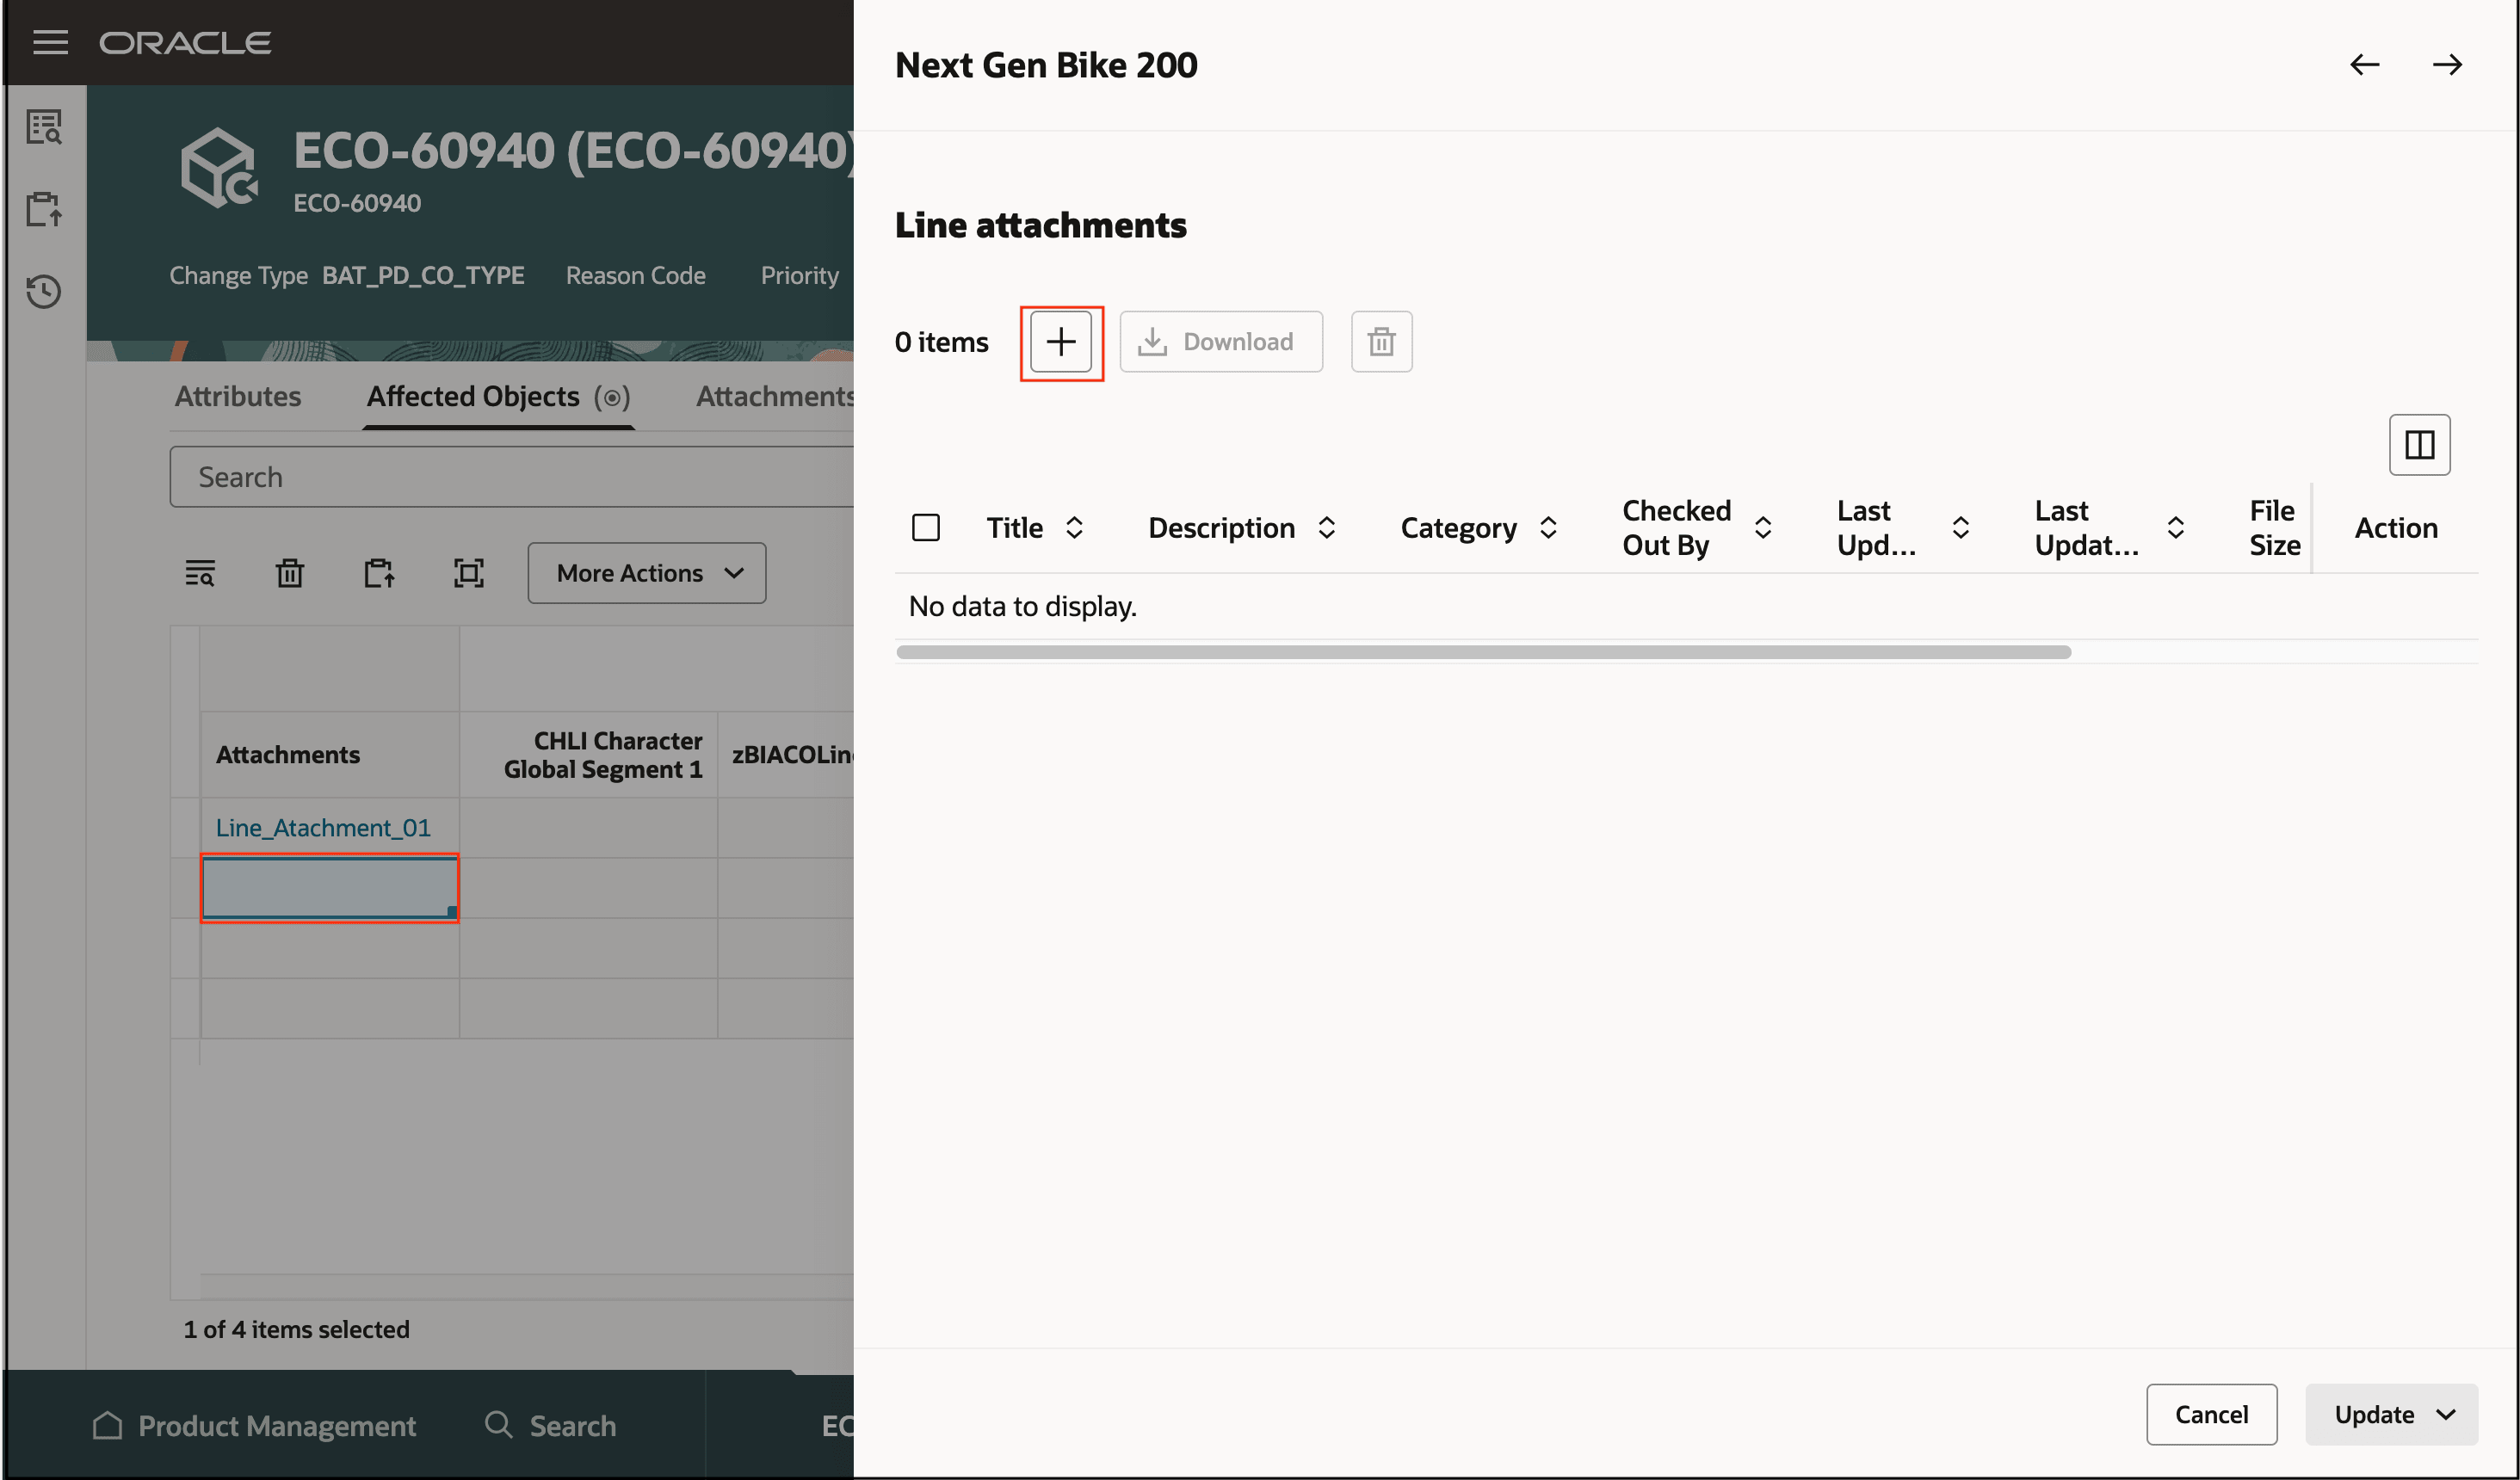Click the horizontal scrollbar under table
This screenshot has width=2520, height=1480.
pos(1483,652)
